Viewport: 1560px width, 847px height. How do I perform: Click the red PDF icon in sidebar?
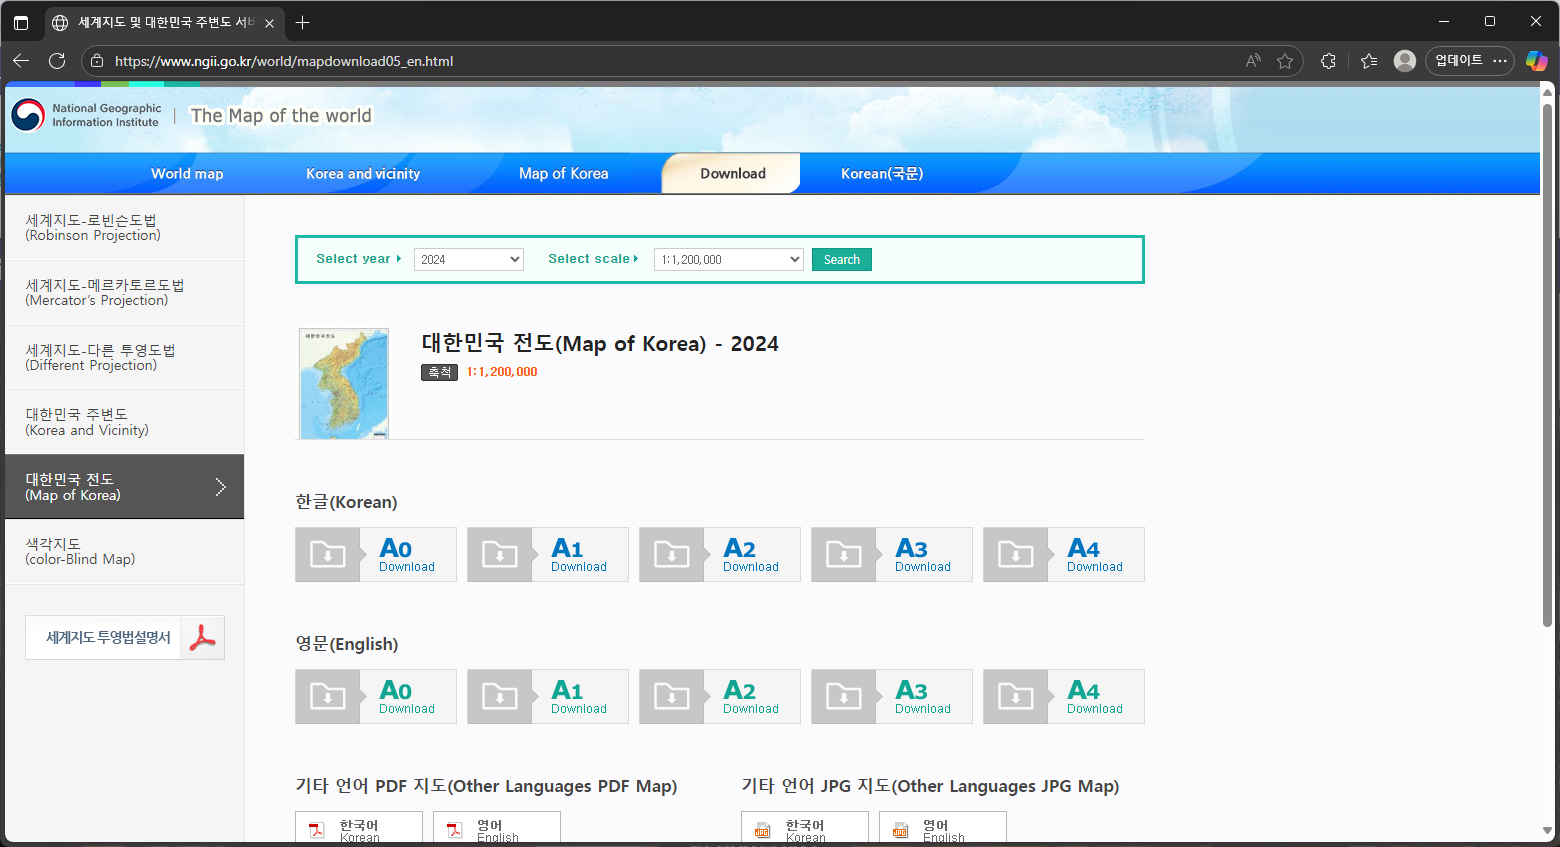coord(203,638)
